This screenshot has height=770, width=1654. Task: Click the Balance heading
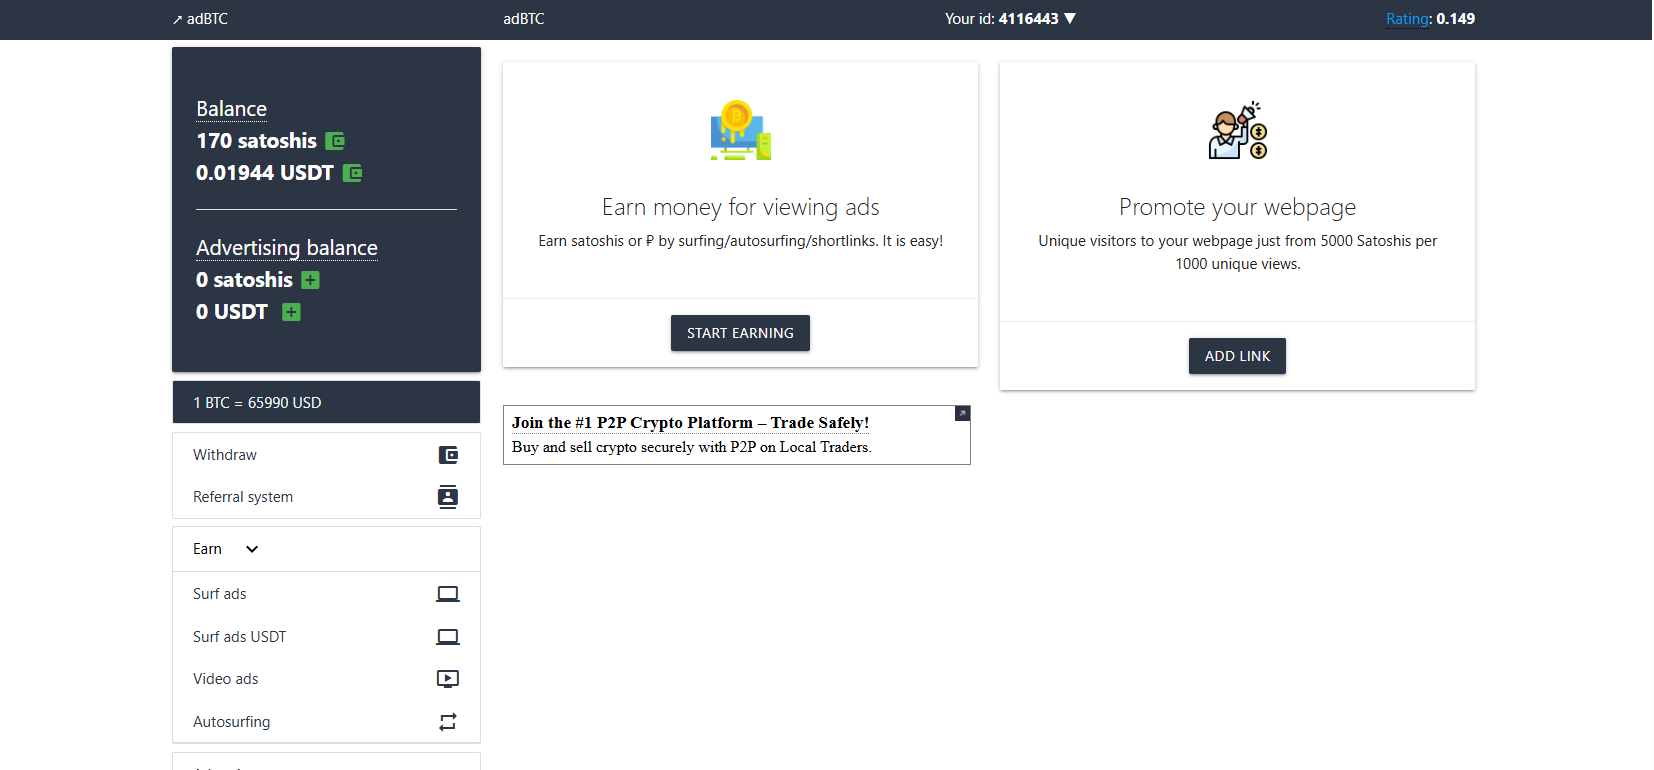click(231, 109)
